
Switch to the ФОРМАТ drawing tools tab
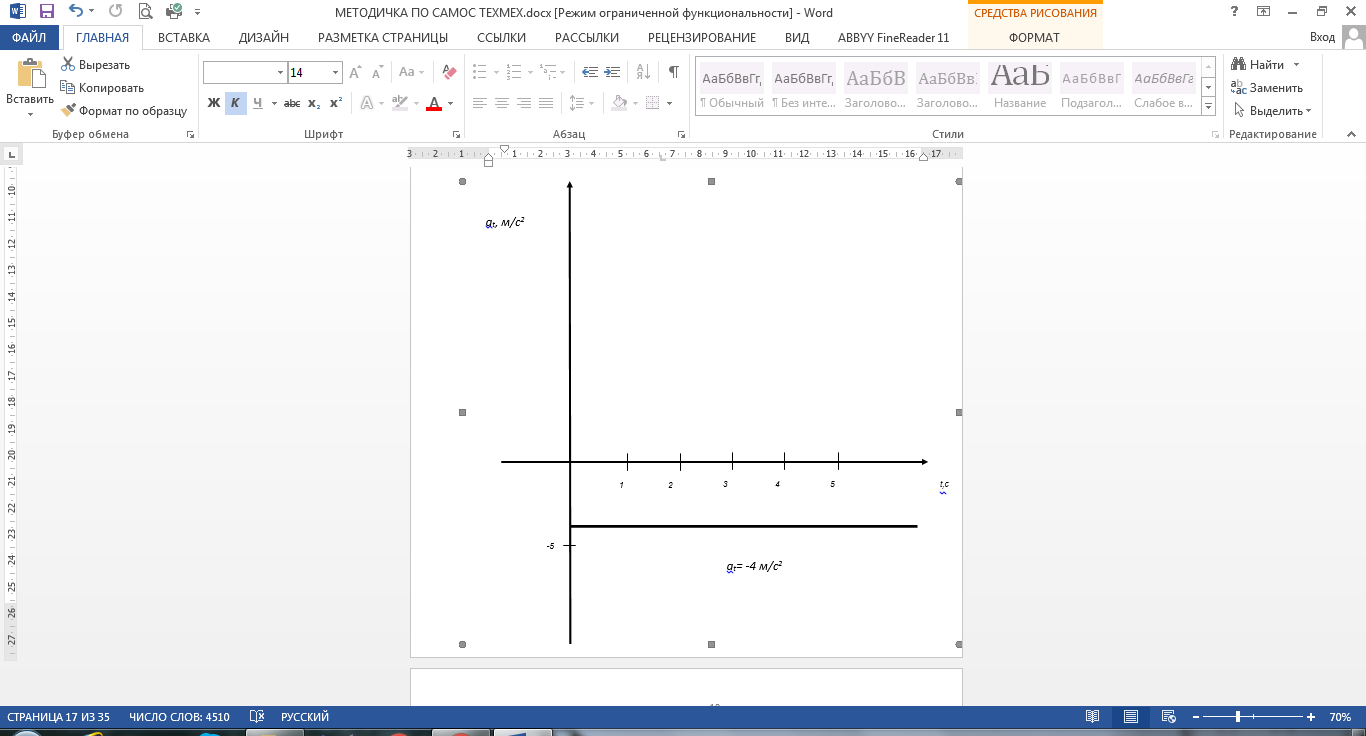point(1035,37)
